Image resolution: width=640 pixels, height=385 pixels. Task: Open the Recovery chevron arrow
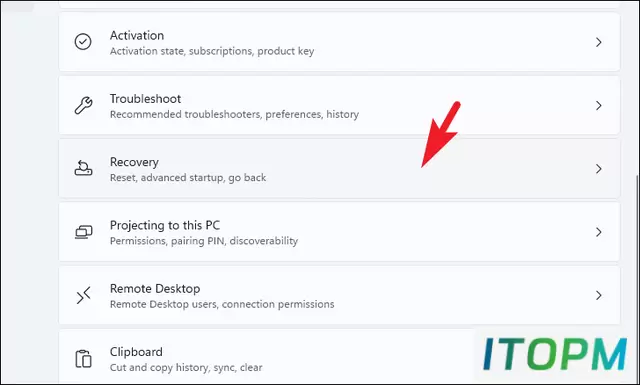pyautogui.click(x=598, y=169)
